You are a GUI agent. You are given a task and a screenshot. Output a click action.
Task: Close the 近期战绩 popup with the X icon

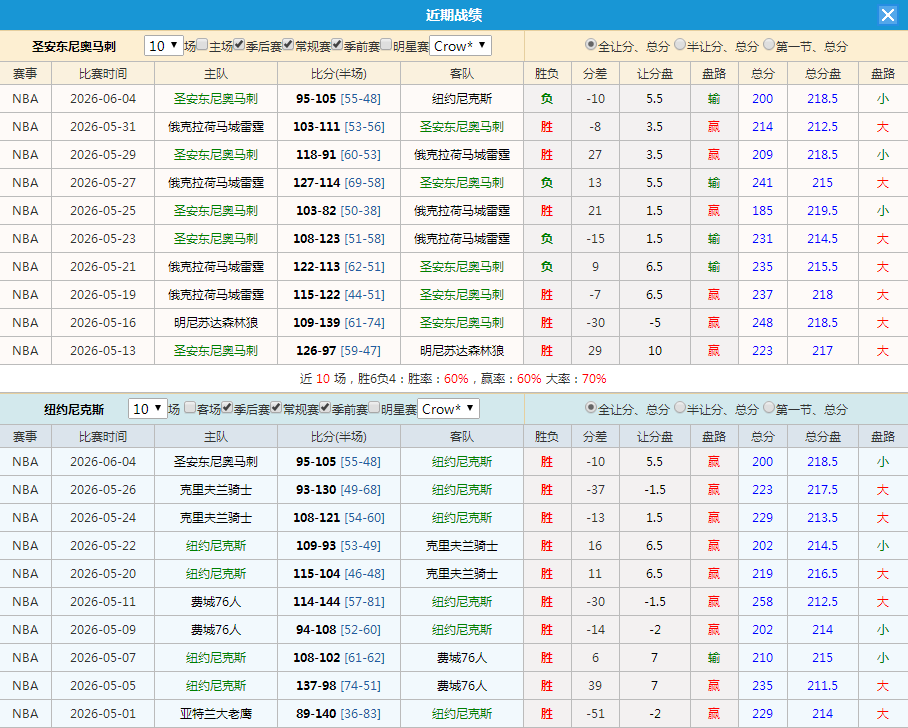(x=887, y=15)
